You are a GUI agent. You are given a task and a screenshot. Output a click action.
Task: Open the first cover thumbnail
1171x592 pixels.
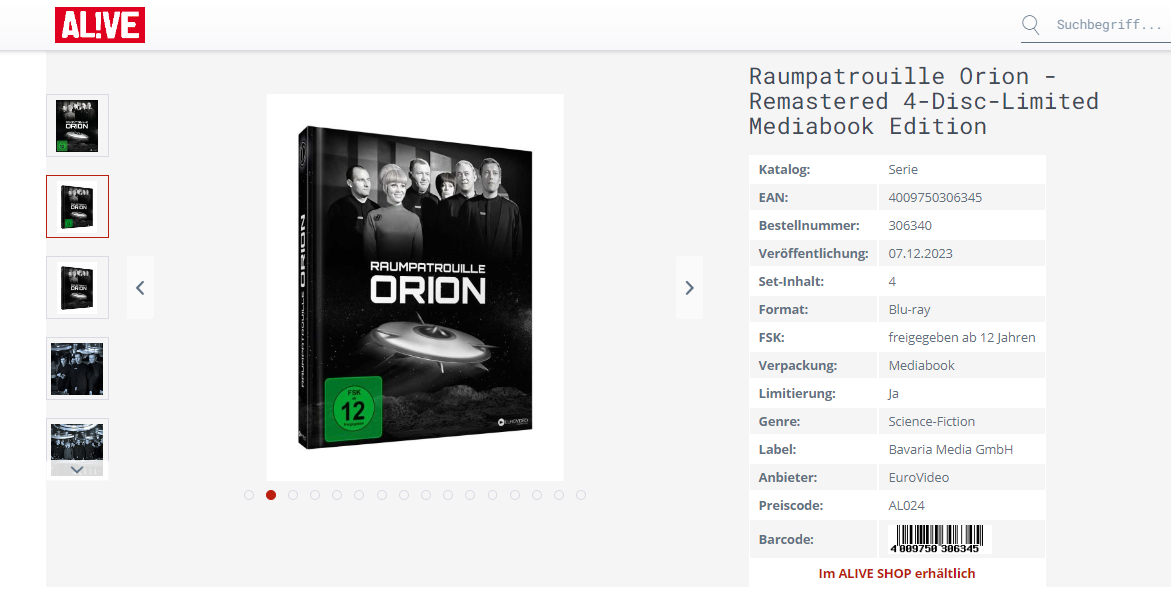coord(78,125)
